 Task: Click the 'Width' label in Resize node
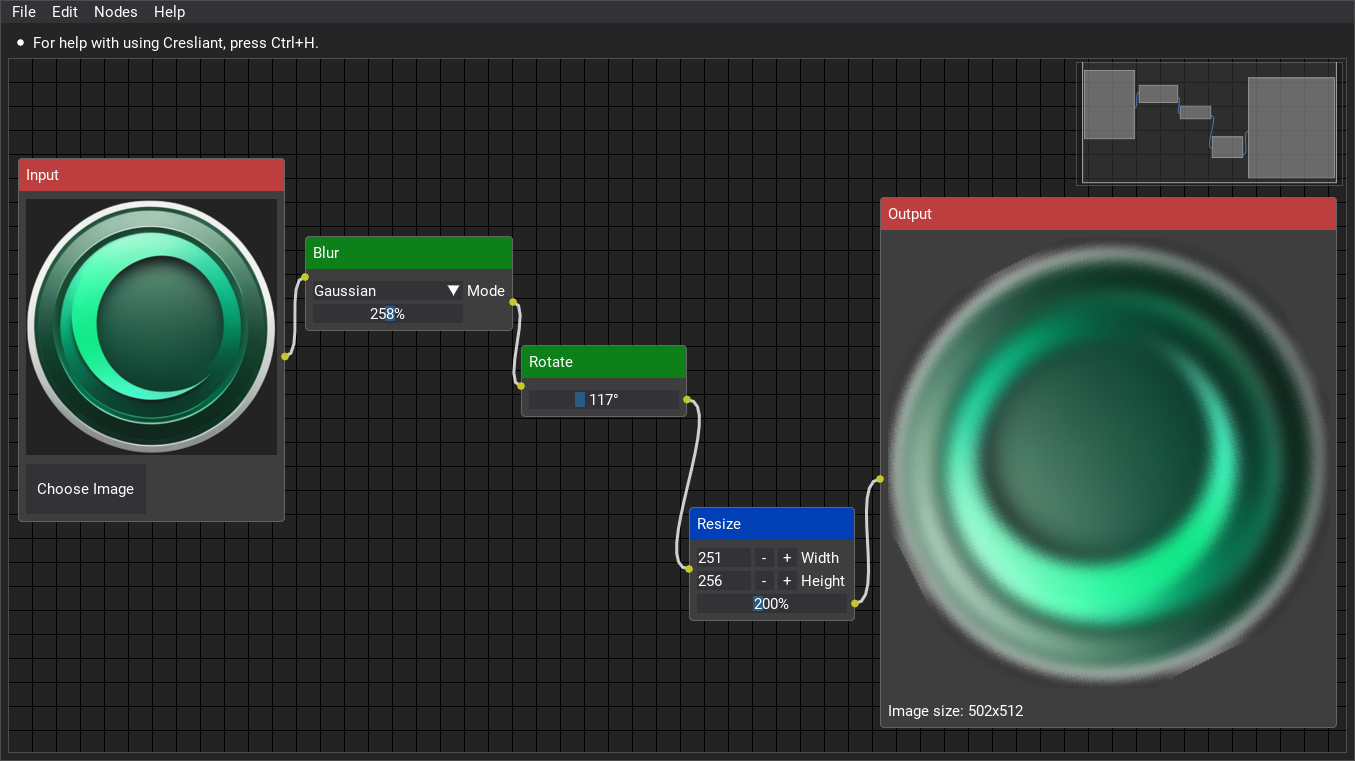click(820, 558)
